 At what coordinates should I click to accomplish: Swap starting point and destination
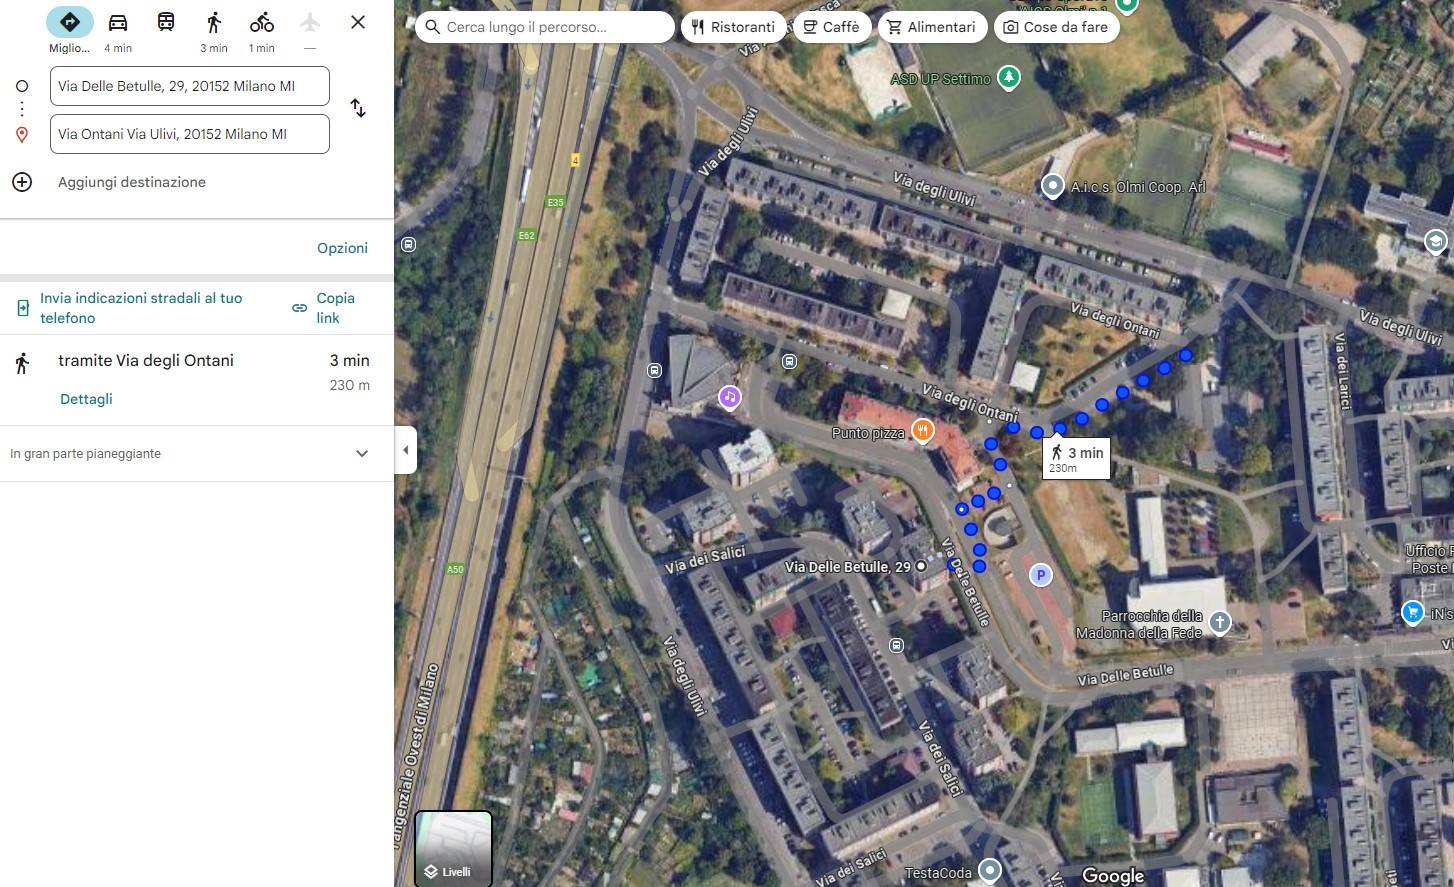click(358, 108)
